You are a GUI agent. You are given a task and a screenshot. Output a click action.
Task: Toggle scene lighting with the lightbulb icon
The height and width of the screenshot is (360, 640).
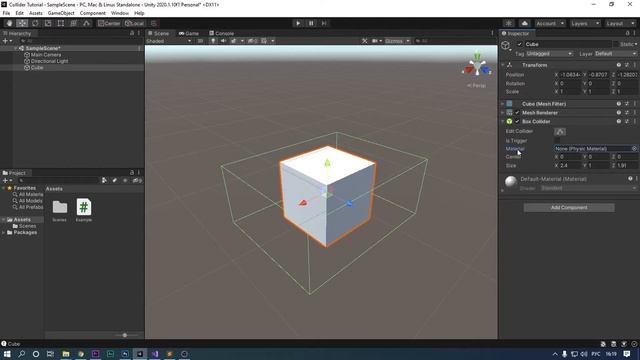(213, 41)
